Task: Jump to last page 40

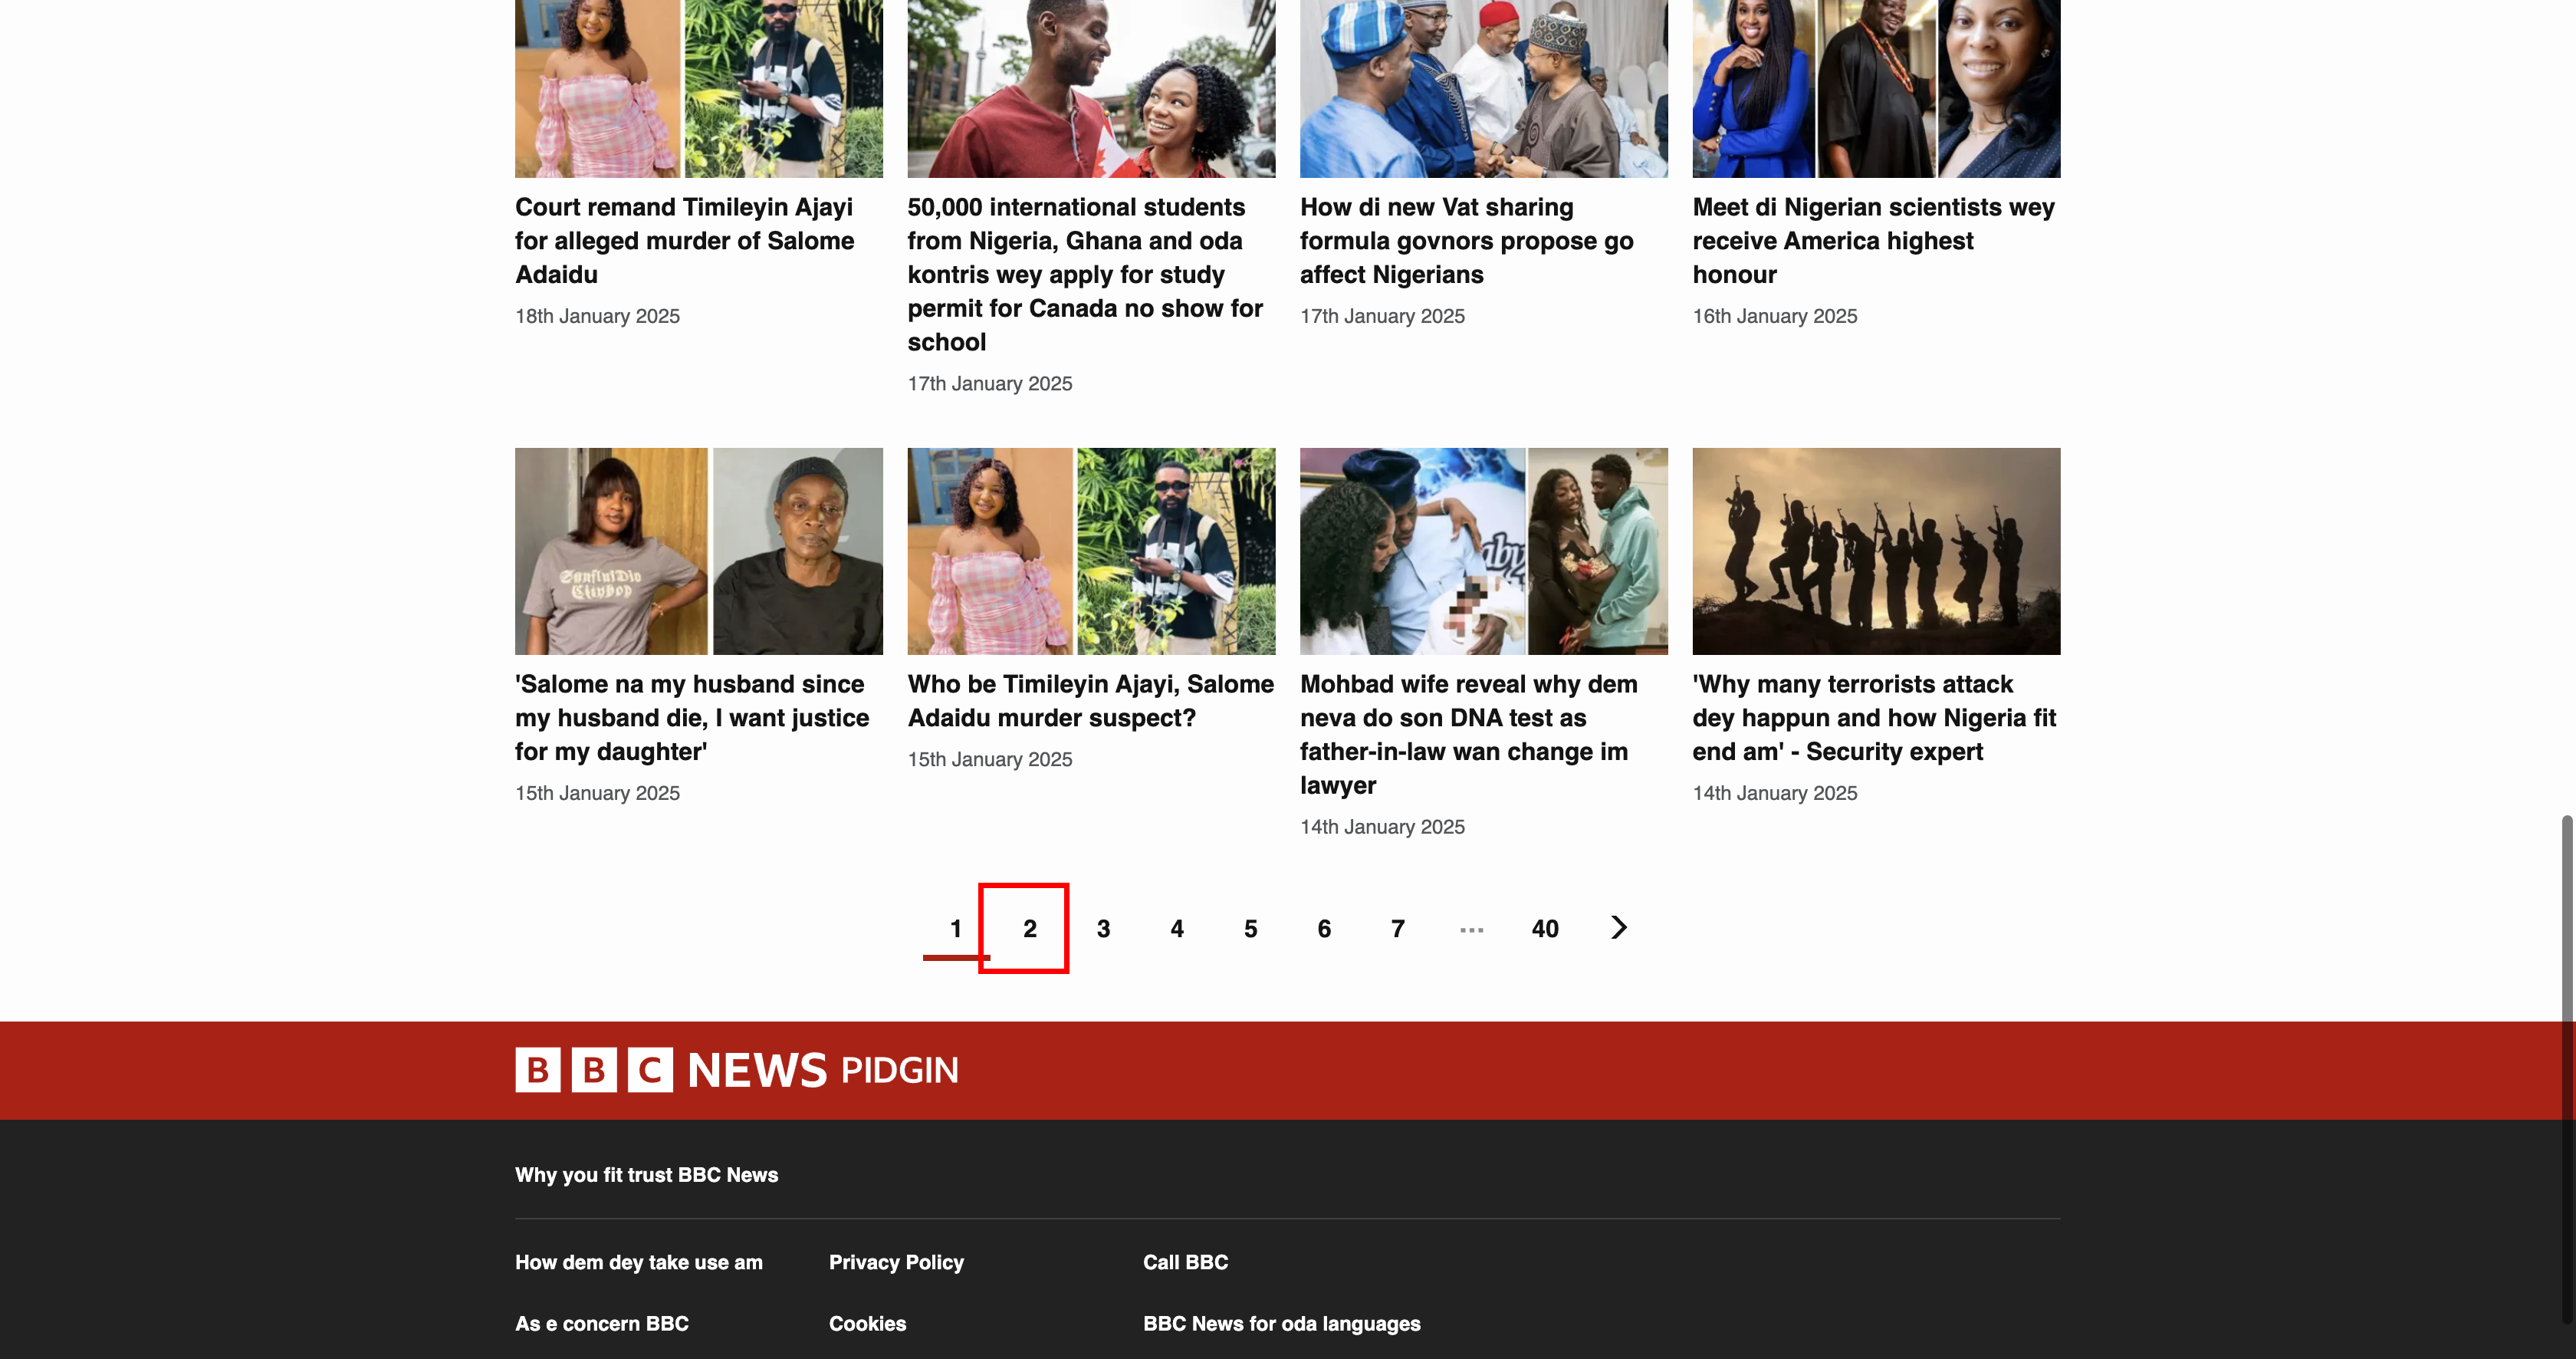Action: click(1544, 929)
